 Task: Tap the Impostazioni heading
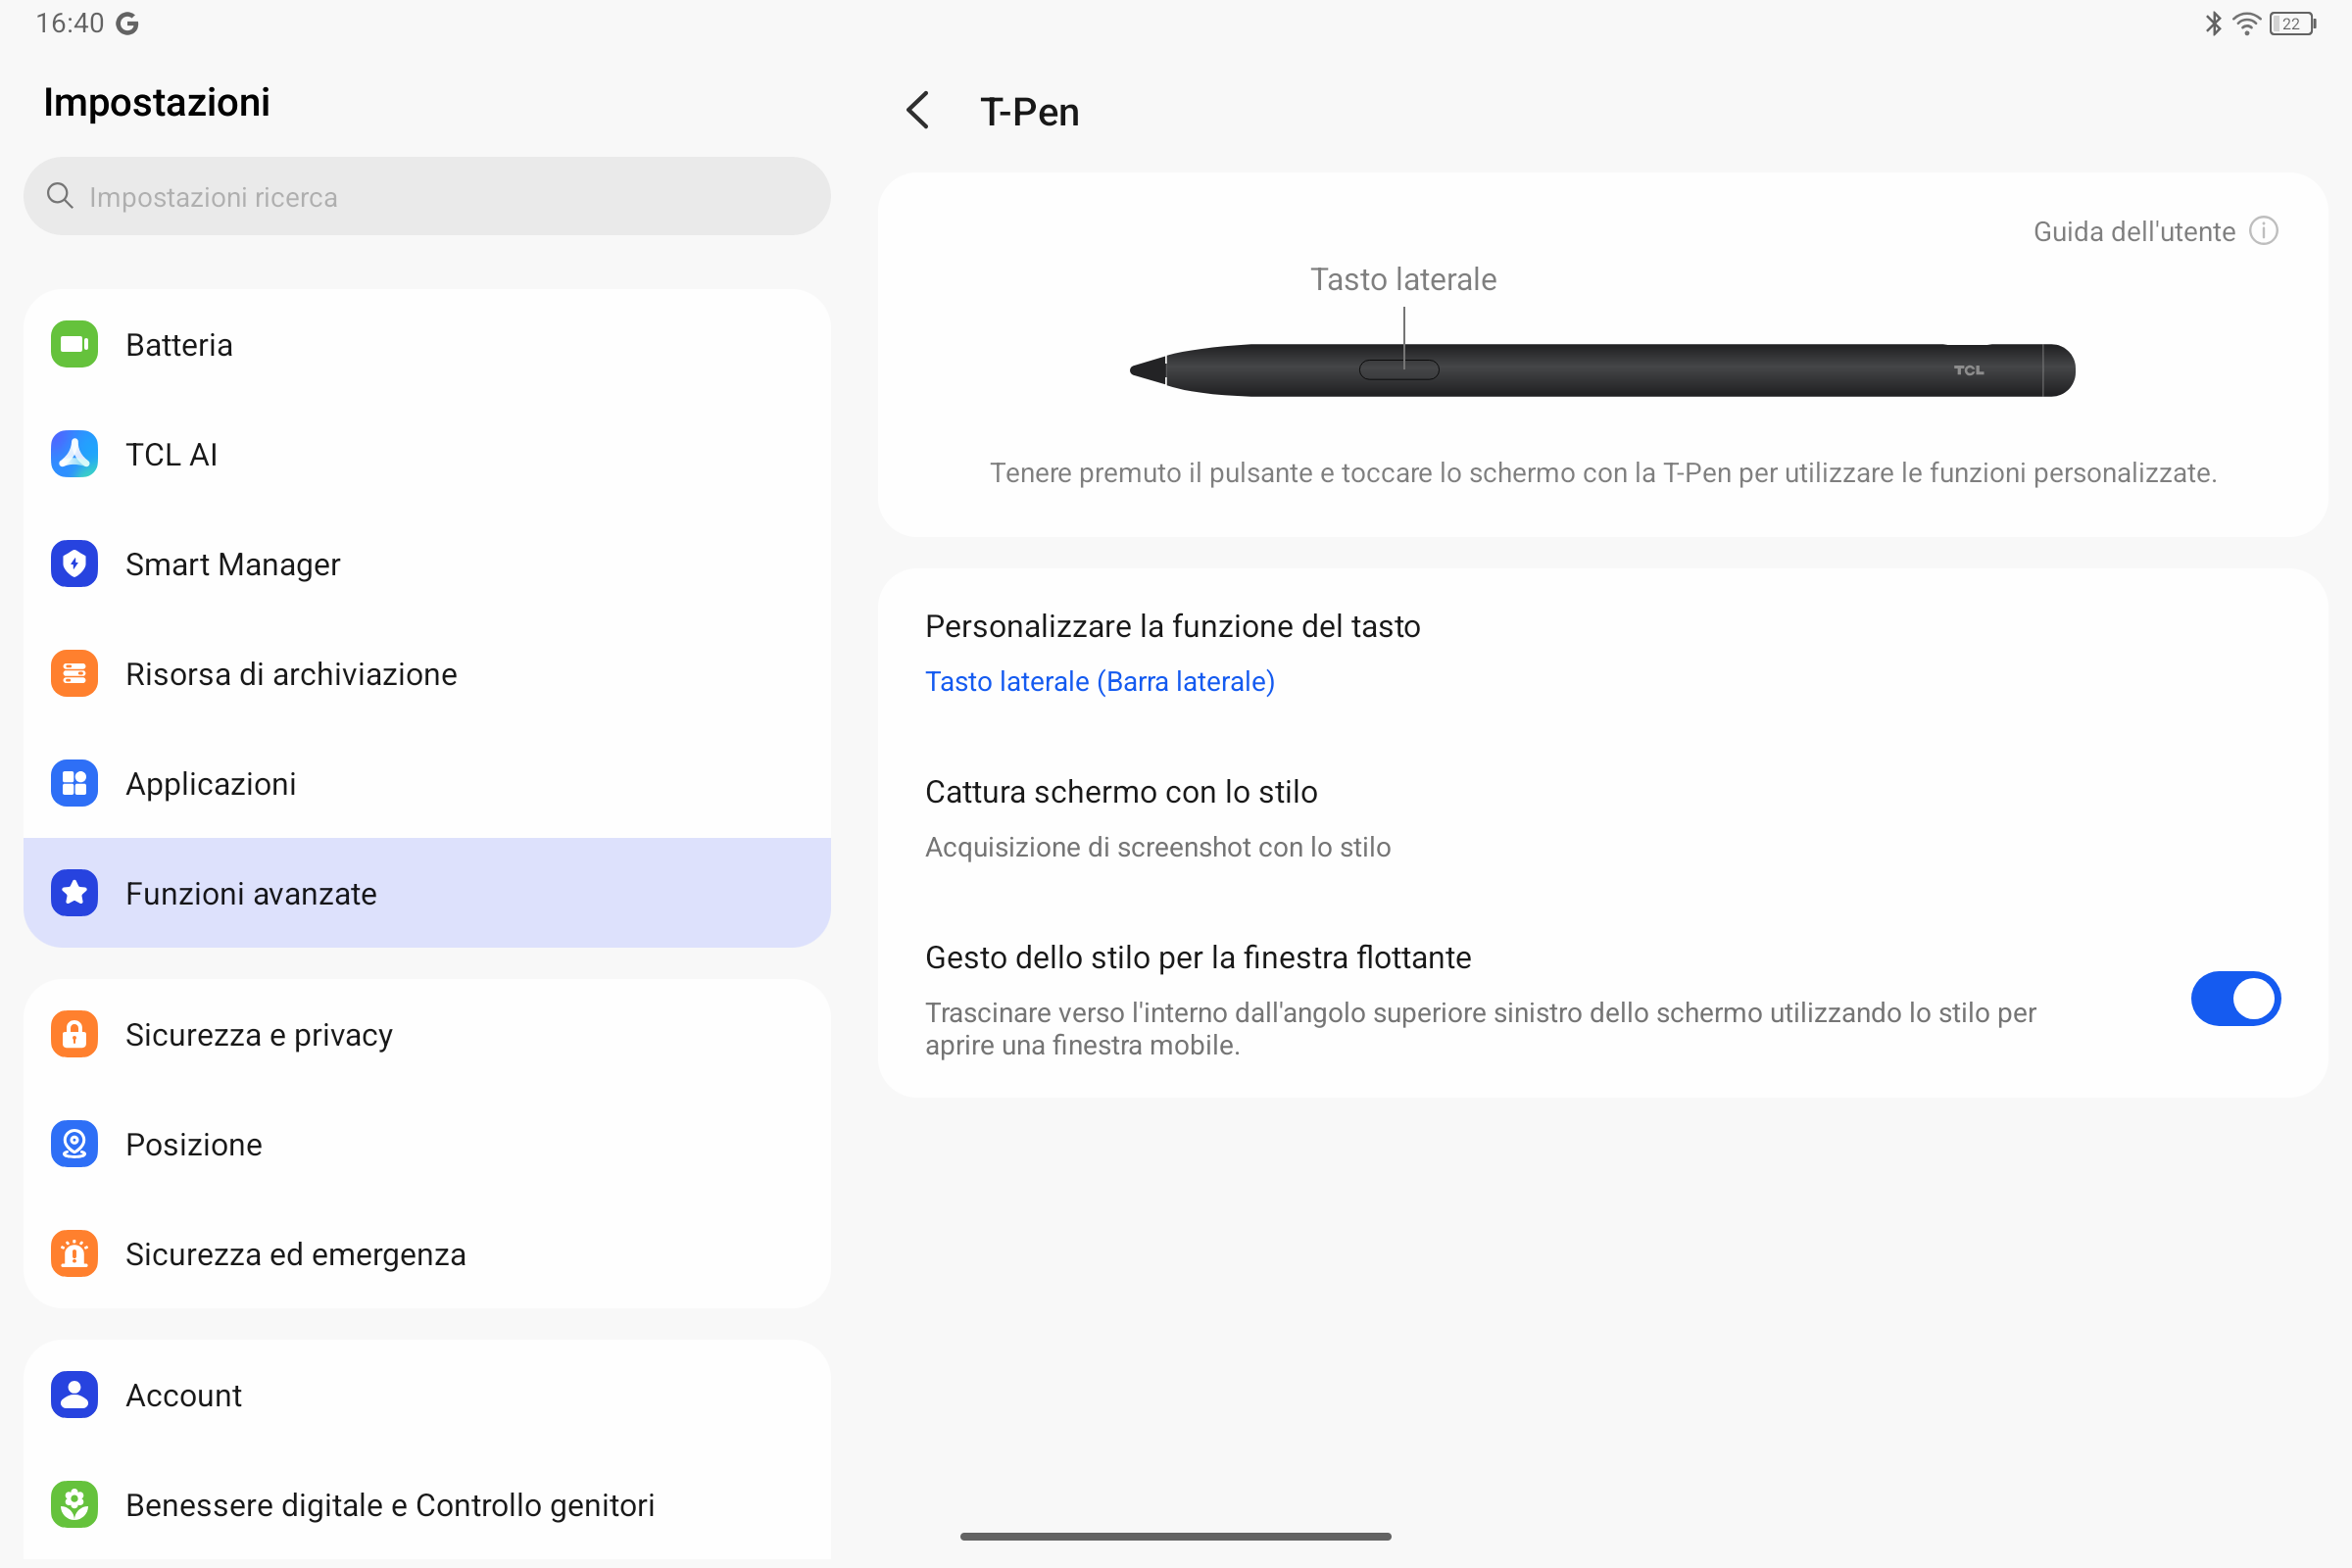(x=157, y=102)
